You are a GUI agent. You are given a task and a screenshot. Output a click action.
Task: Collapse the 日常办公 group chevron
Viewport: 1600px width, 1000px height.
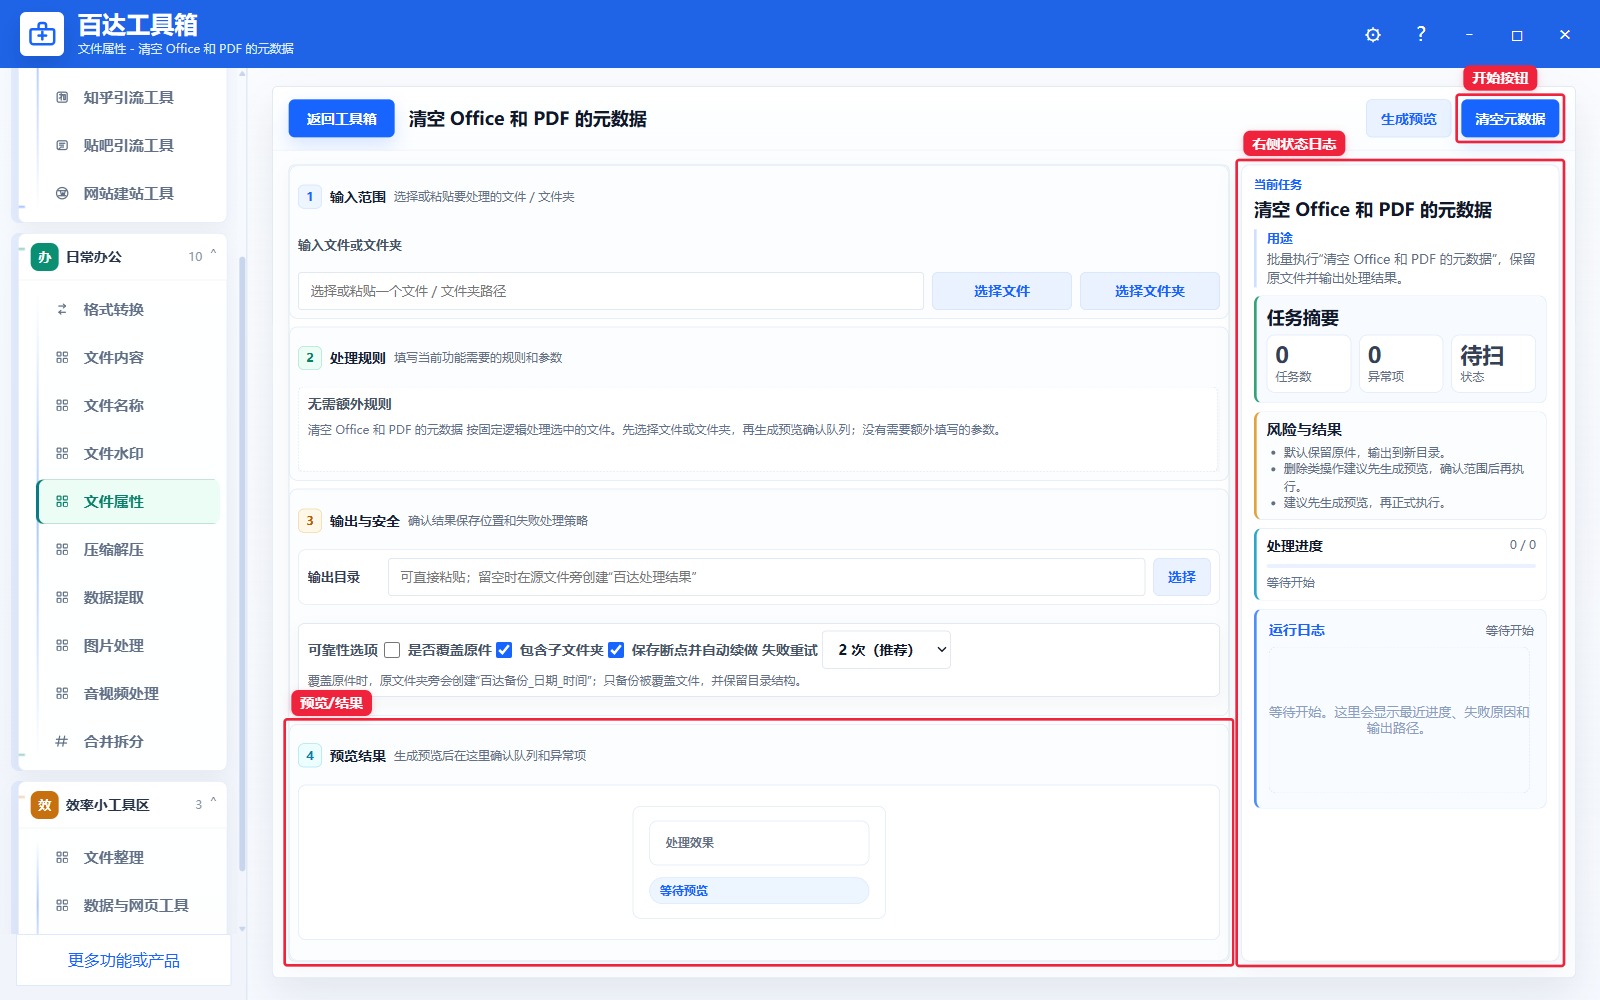[213, 254]
